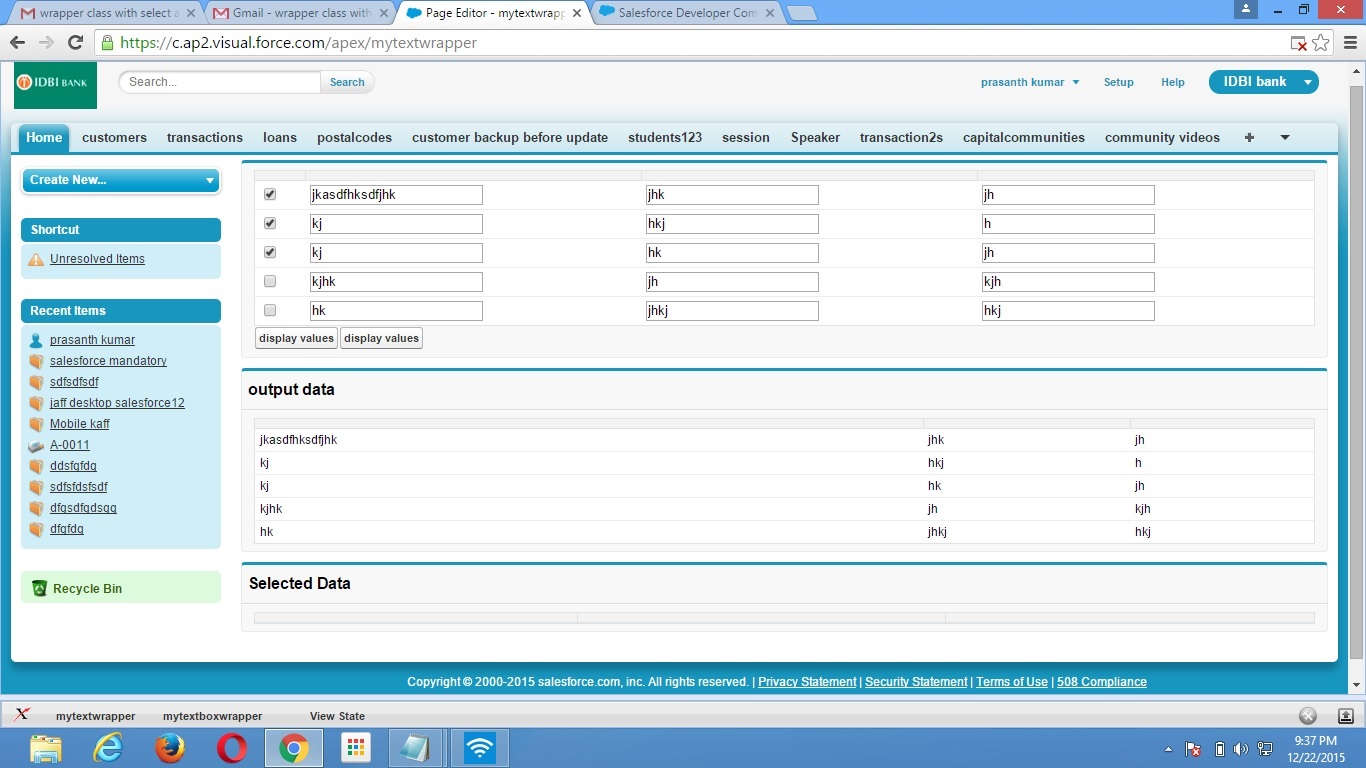Click the Recycle Bin icon
This screenshot has height=768, width=1366.
(x=39, y=589)
